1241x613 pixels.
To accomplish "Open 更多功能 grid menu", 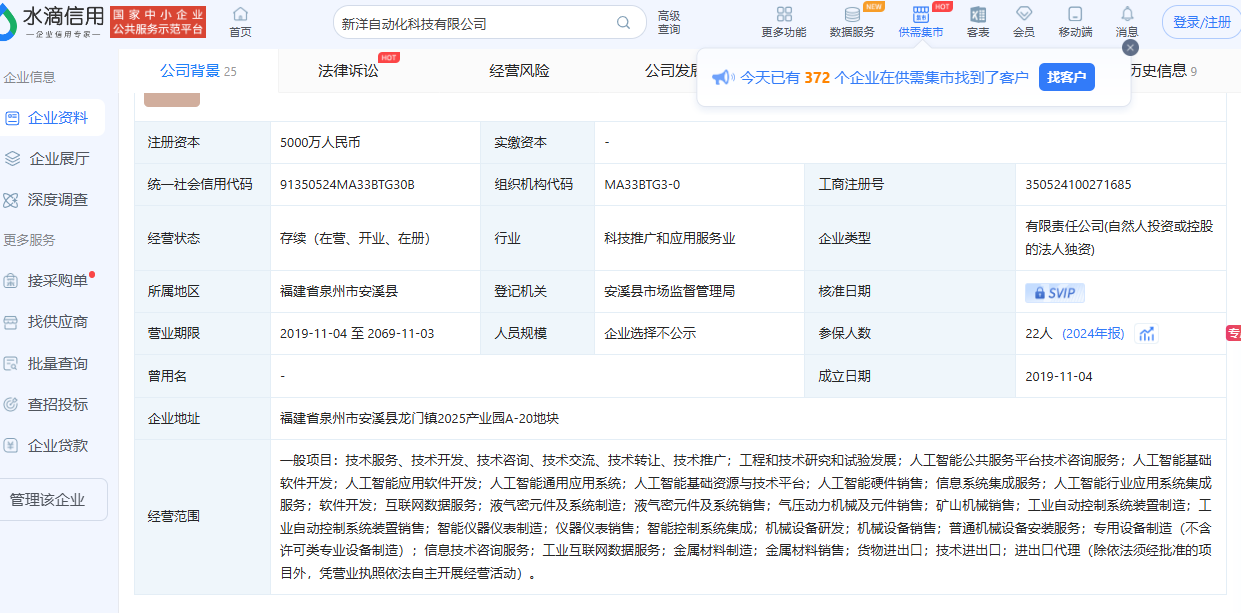I will tap(783, 21).
